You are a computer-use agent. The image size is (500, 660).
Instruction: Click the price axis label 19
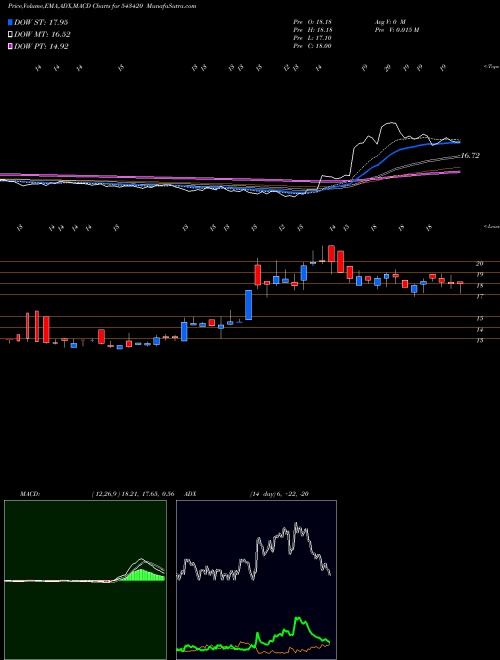479,274
